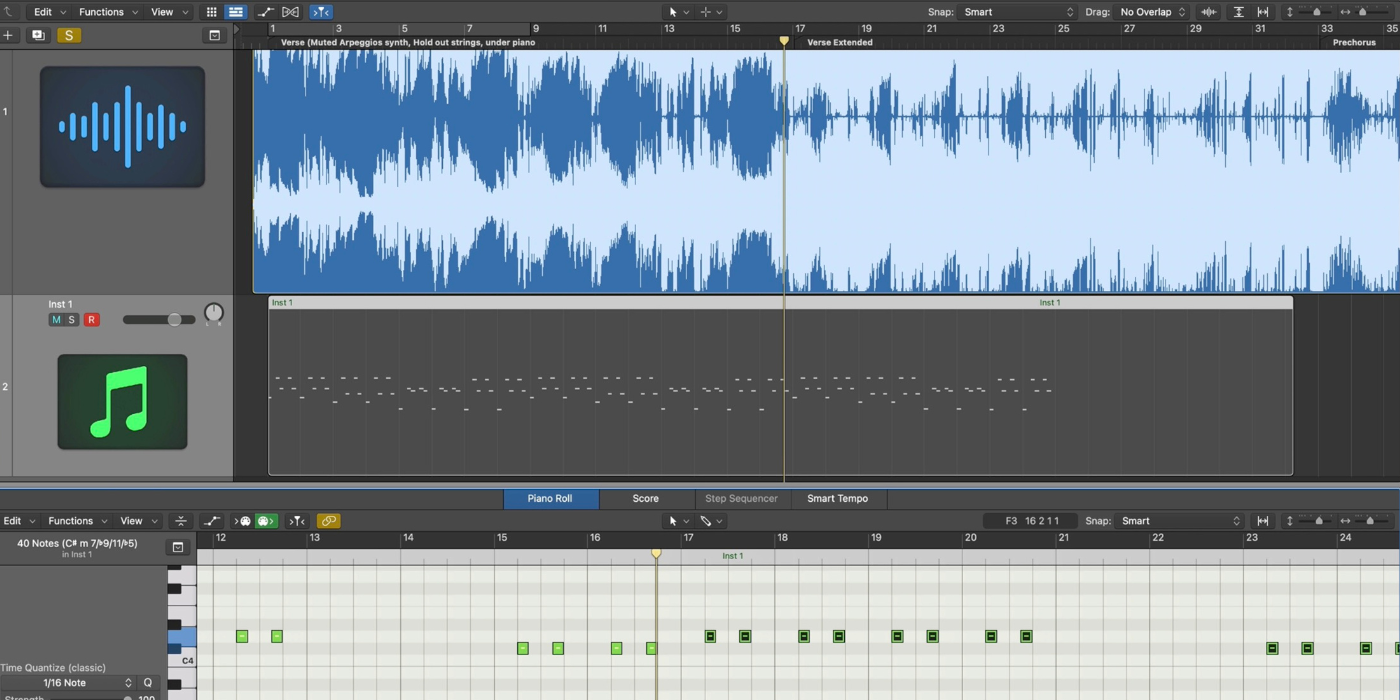Switch to the Step Sequencer tab

tap(741, 498)
